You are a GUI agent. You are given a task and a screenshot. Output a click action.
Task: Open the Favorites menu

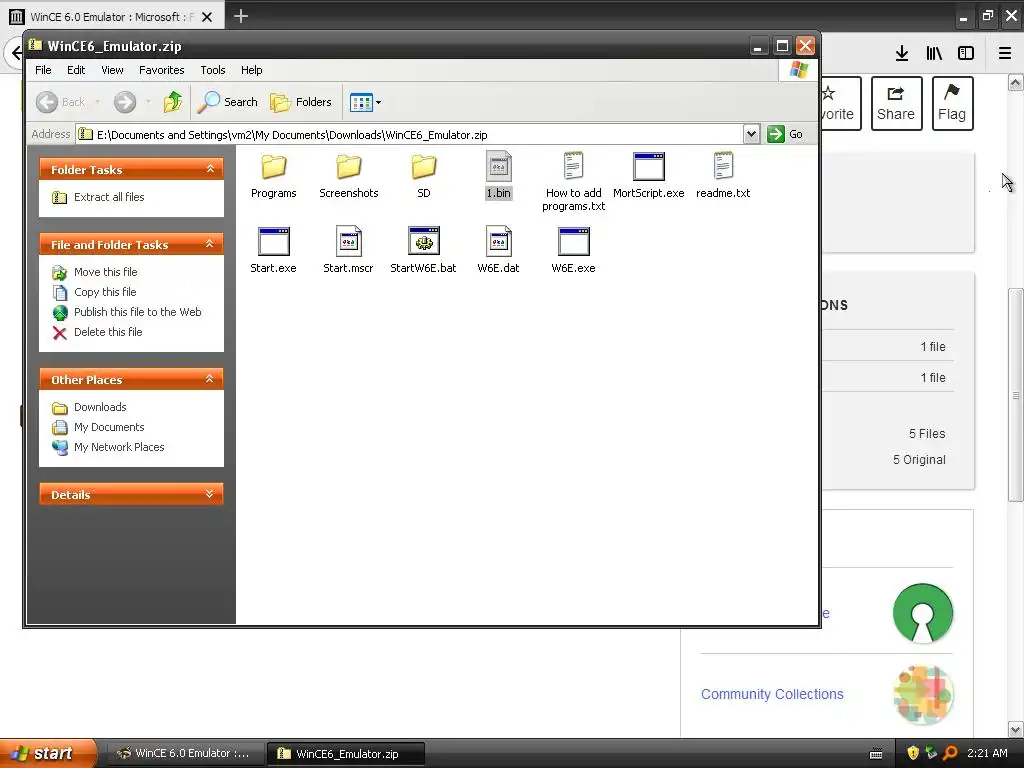click(161, 70)
